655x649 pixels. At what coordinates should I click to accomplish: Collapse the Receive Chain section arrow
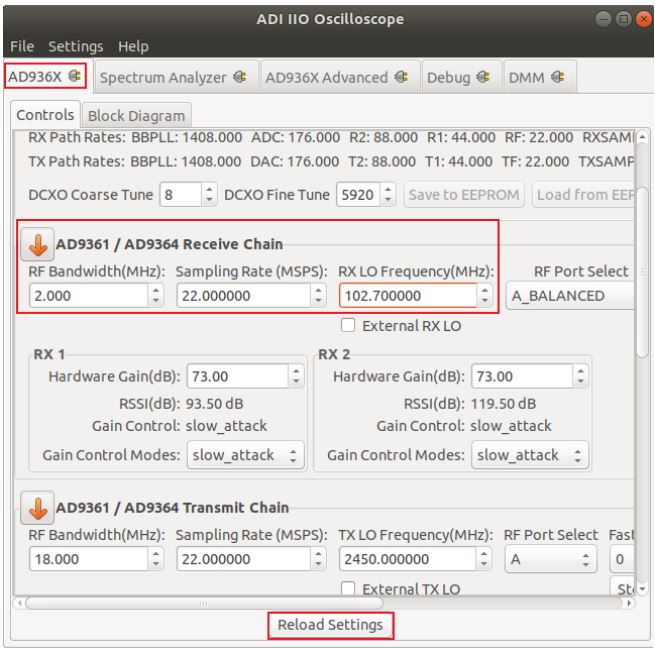coord(36,244)
